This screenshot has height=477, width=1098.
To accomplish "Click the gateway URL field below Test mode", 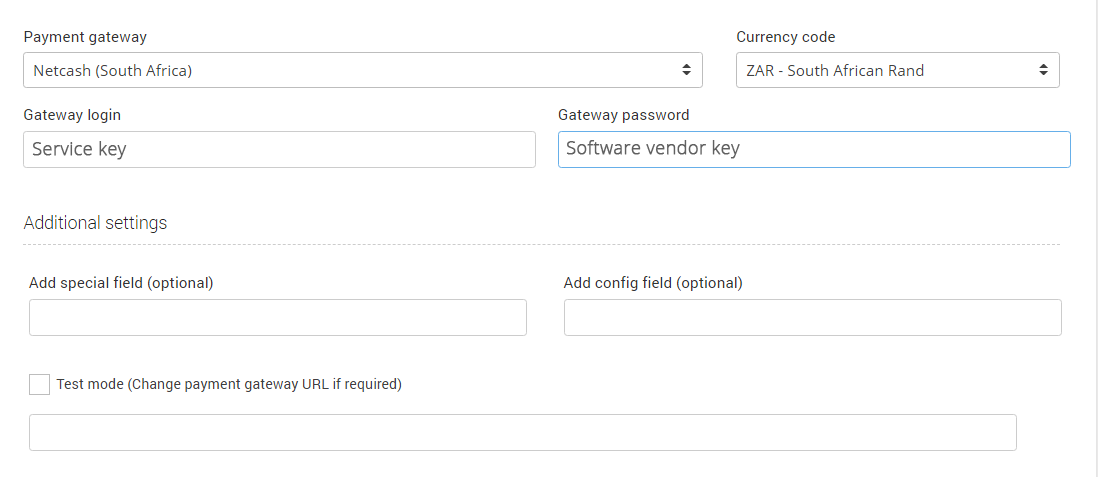I will pyautogui.click(x=522, y=432).
